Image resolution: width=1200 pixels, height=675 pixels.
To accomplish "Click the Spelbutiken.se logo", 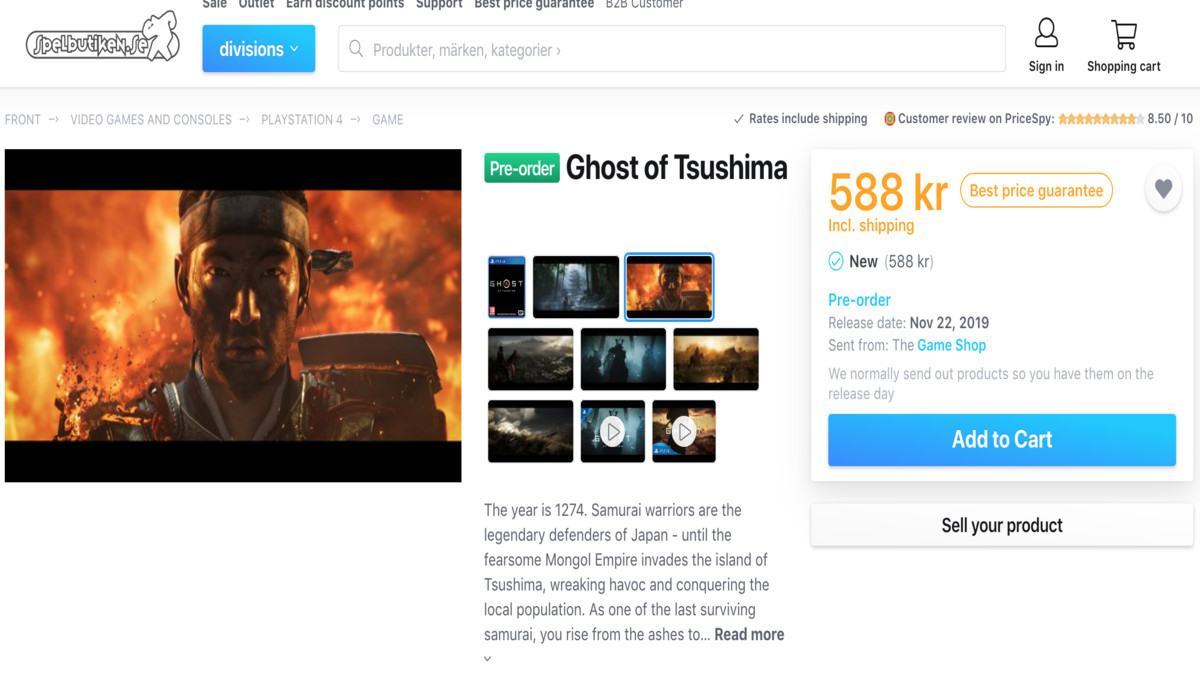I will click(x=103, y=39).
